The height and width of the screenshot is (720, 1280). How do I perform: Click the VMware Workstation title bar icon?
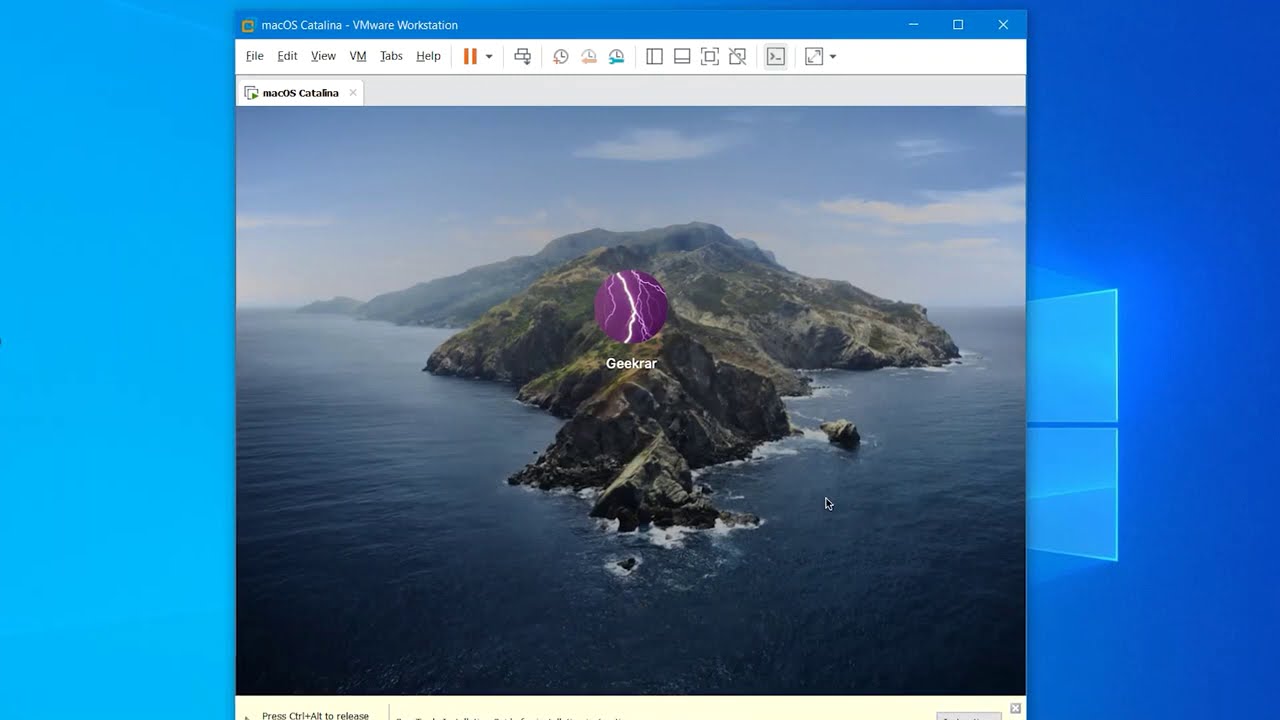tap(248, 25)
